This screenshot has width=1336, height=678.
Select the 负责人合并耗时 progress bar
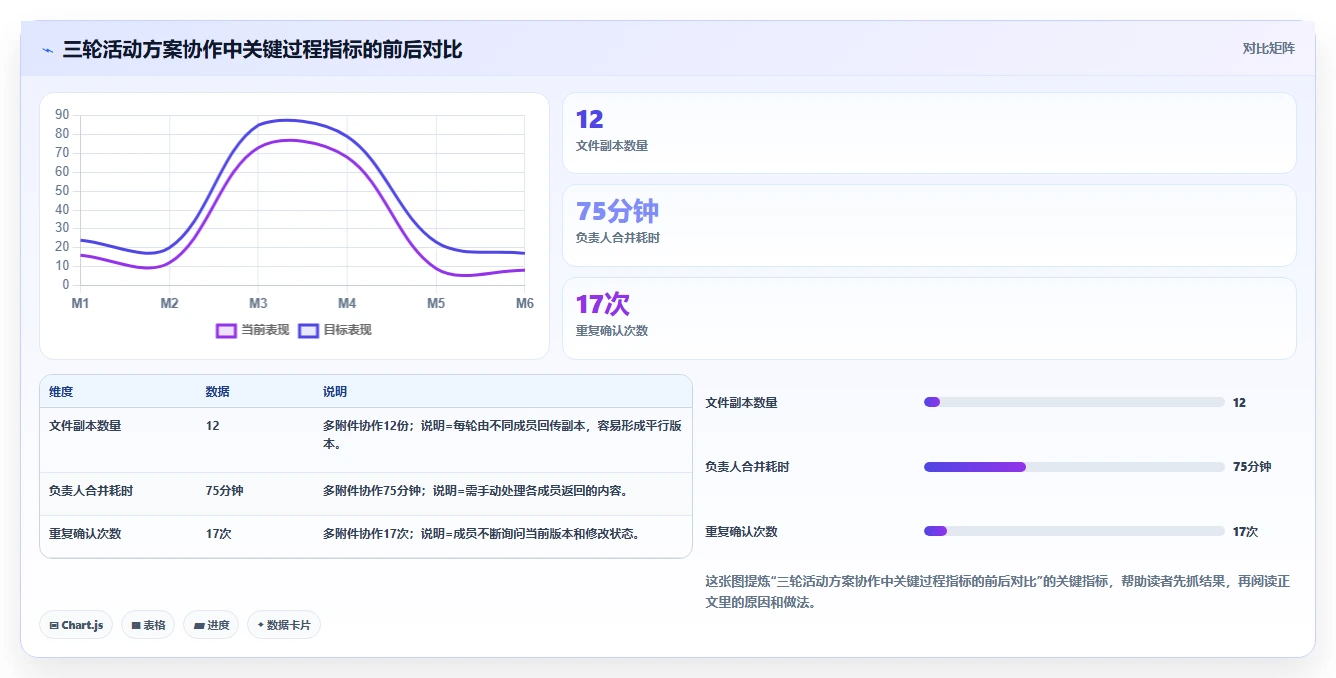pos(1074,467)
